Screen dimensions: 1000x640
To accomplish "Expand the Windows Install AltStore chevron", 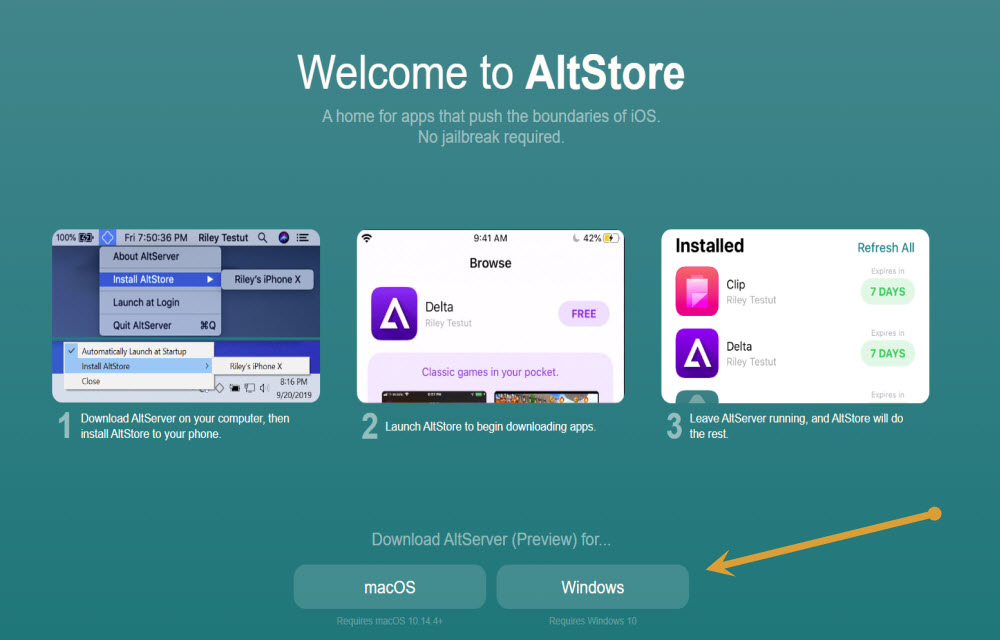I will [x=207, y=366].
